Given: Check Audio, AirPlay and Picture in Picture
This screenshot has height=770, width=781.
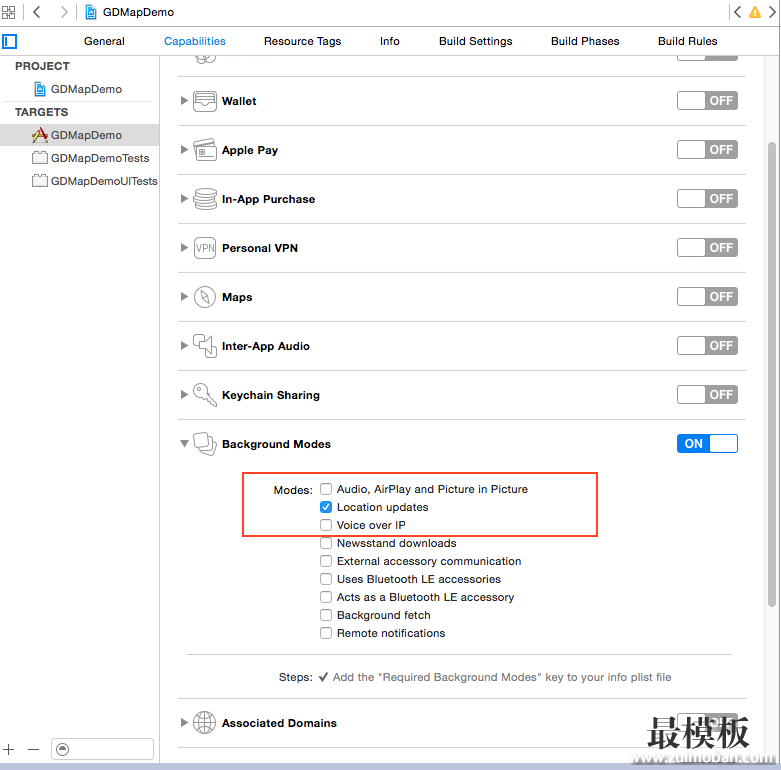Looking at the screenshot, I should (326, 489).
